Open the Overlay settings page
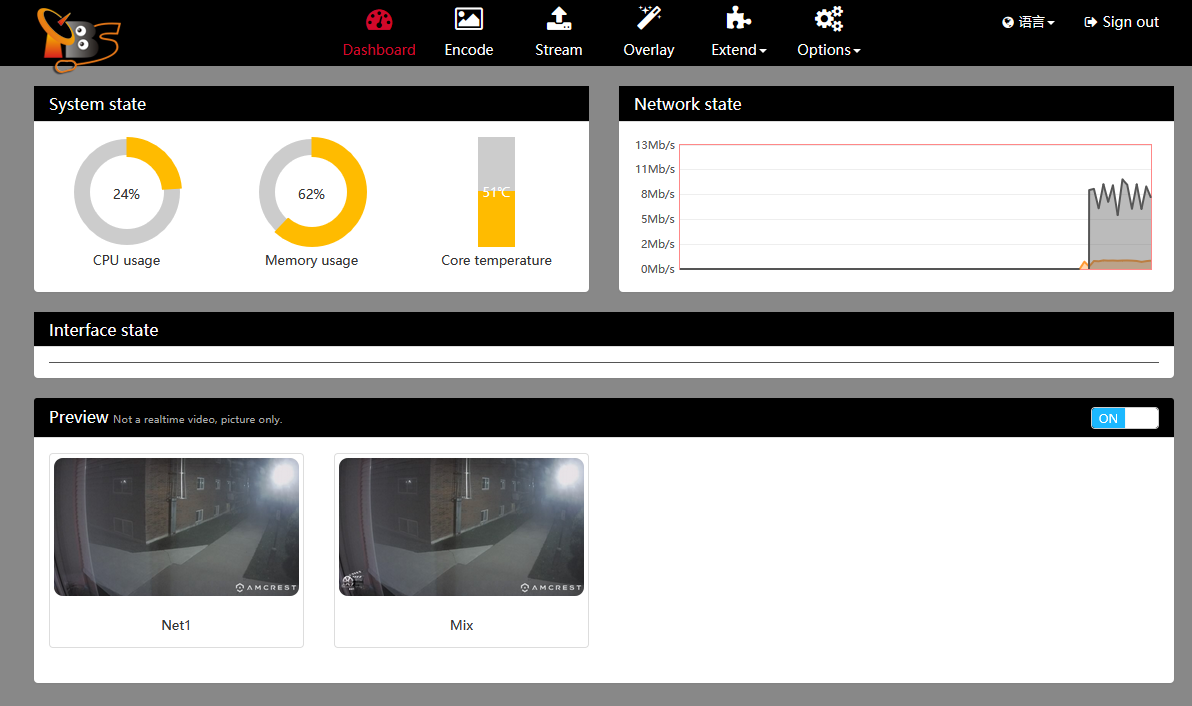 point(648,33)
